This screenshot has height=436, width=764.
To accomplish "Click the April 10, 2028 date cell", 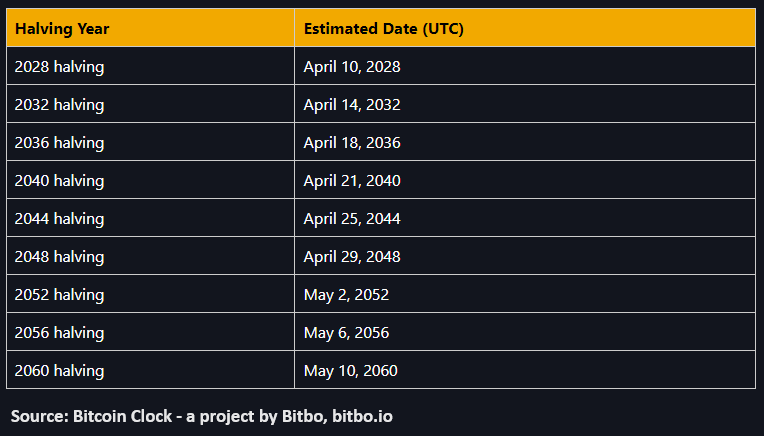I will [x=352, y=67].
